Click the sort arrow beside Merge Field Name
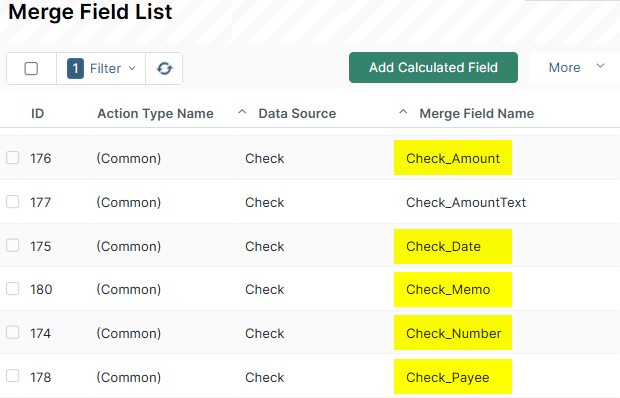This screenshot has width=620, height=398. [x=403, y=112]
